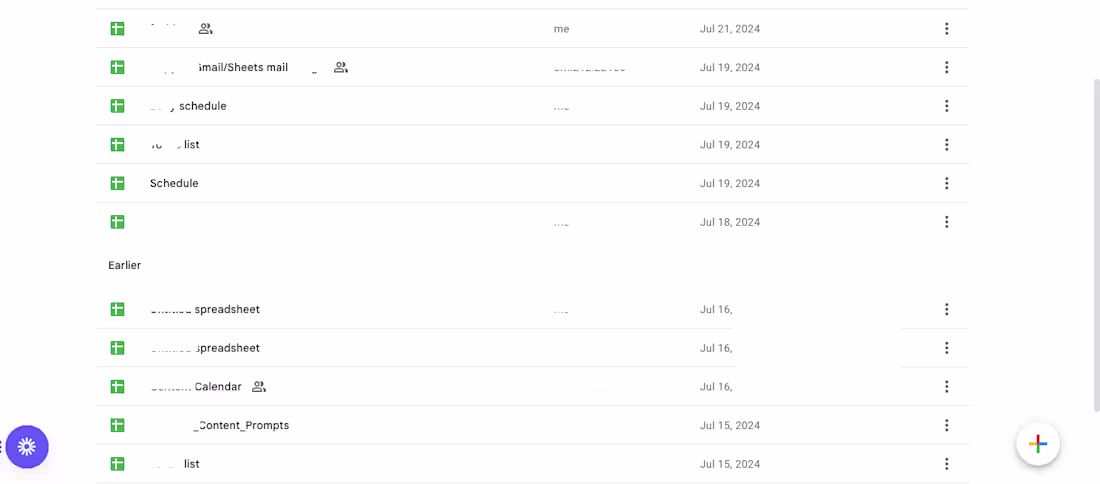Open kebab menu for Content_Prompts file
Viewport: 1100px width, 484px height.
click(x=946, y=426)
